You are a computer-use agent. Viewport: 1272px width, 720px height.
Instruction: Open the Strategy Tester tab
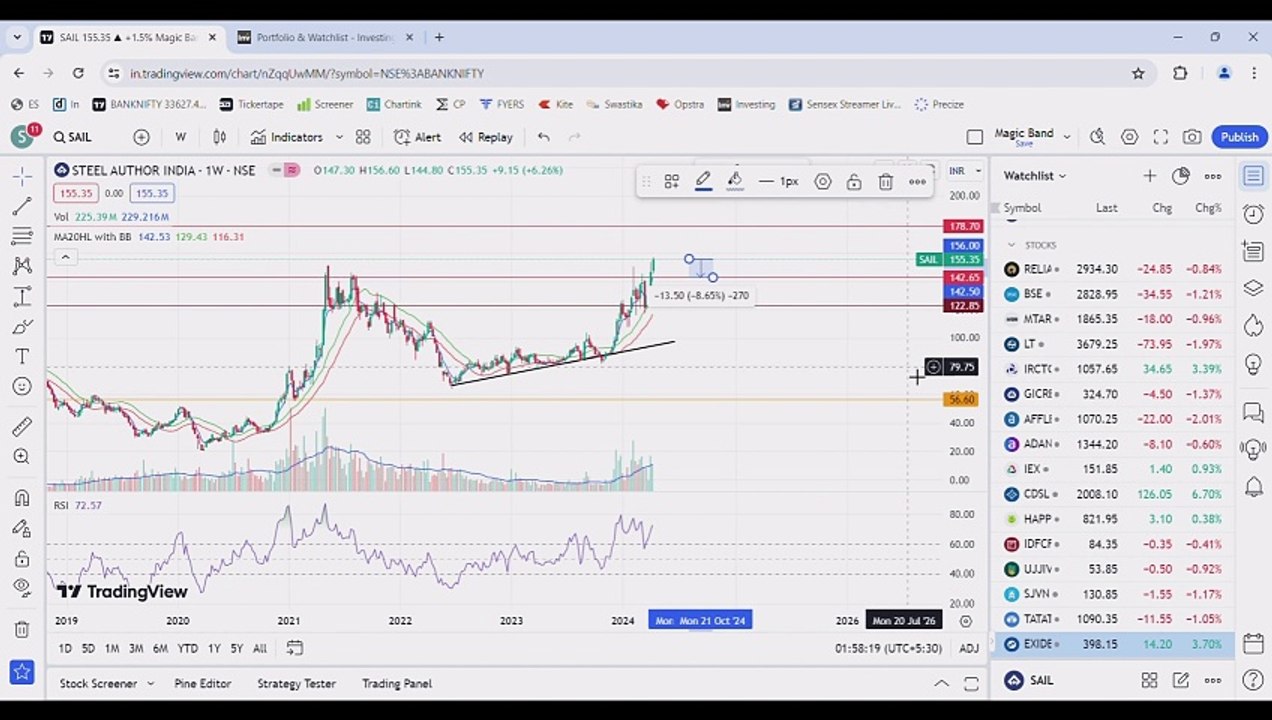tap(296, 684)
